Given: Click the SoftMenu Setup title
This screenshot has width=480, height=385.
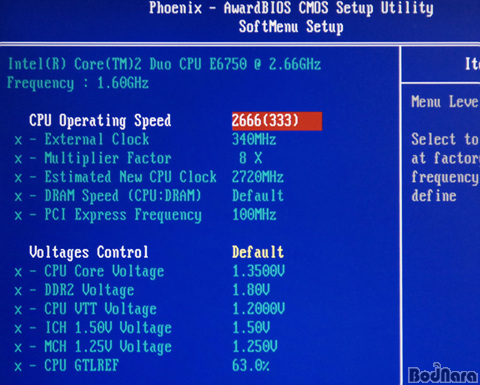Looking at the screenshot, I should click(x=291, y=27).
